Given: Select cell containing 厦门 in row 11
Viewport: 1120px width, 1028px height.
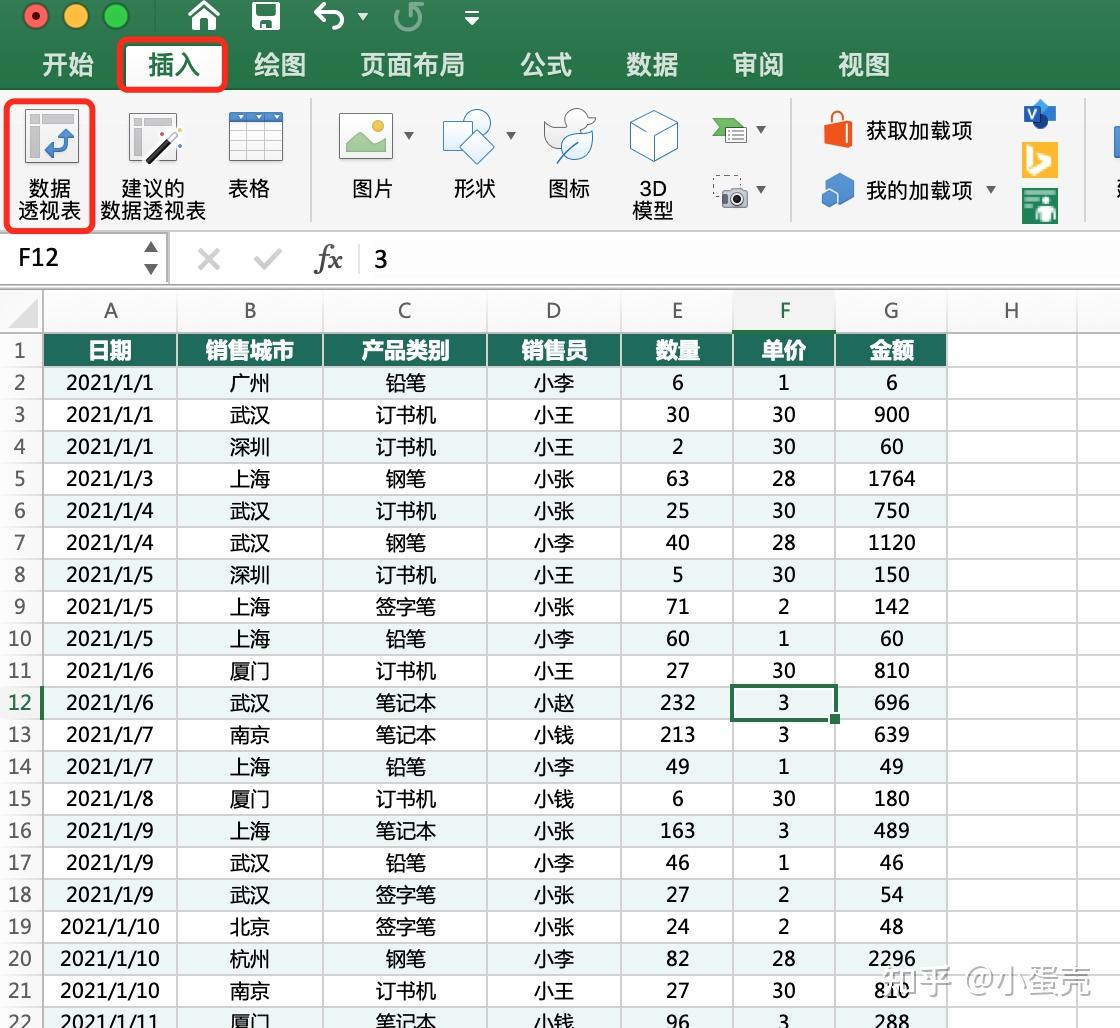Looking at the screenshot, I should pos(250,671).
